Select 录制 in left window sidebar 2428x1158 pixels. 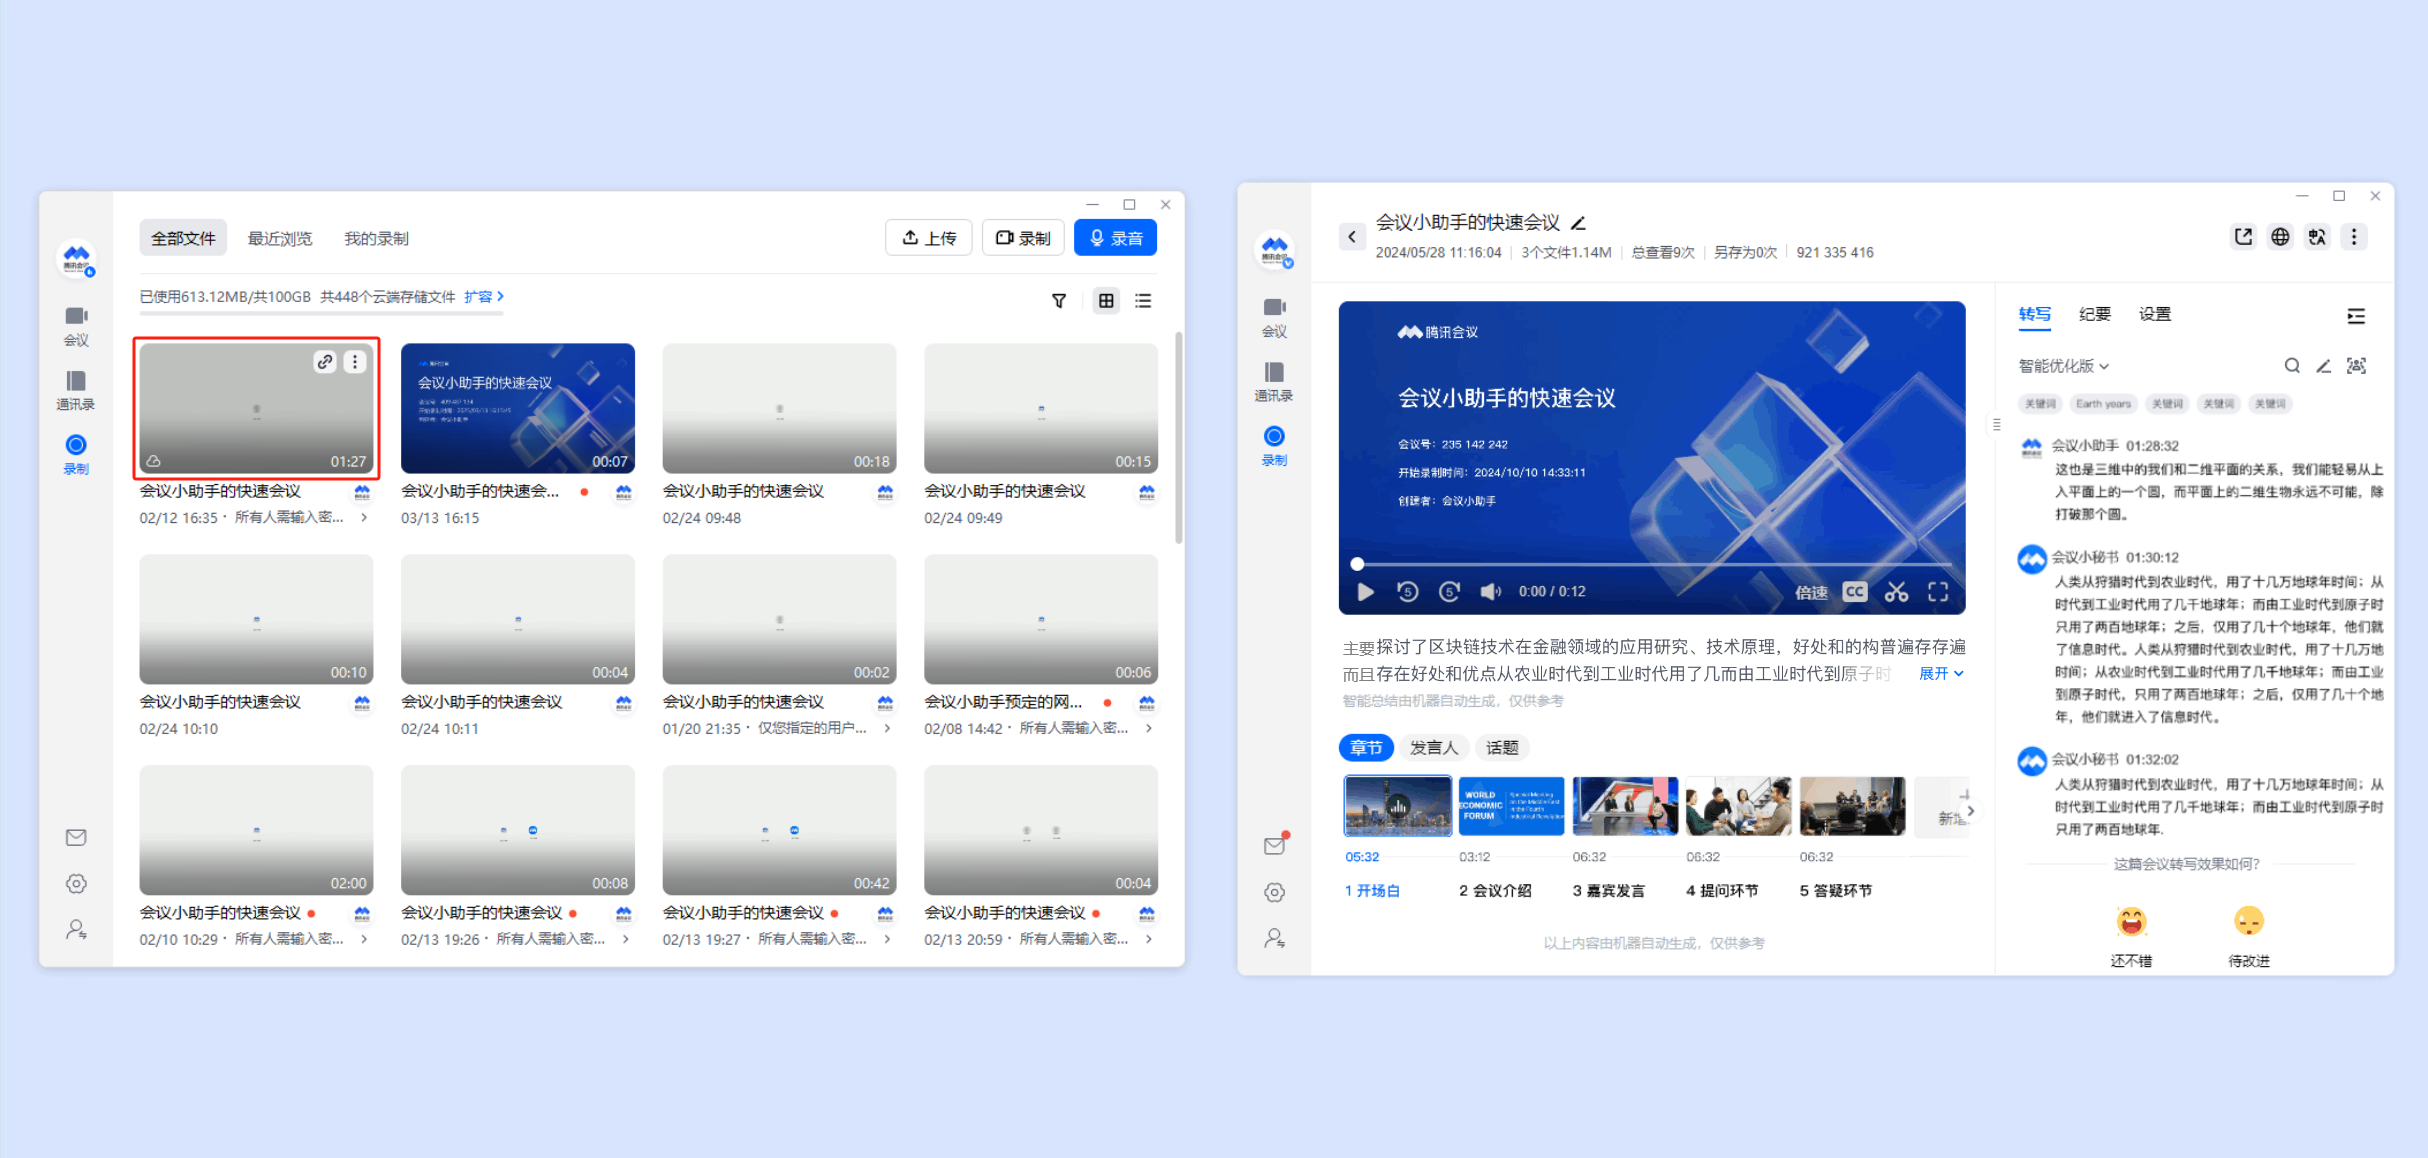pos(76,454)
